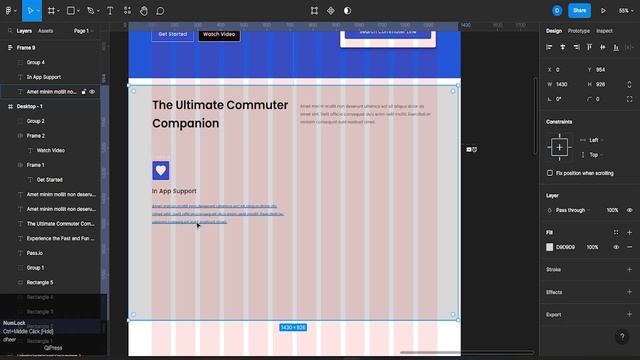This screenshot has height=360, width=640.
Task: Click the Edit object tool in center toolbar
Action: [314, 11]
